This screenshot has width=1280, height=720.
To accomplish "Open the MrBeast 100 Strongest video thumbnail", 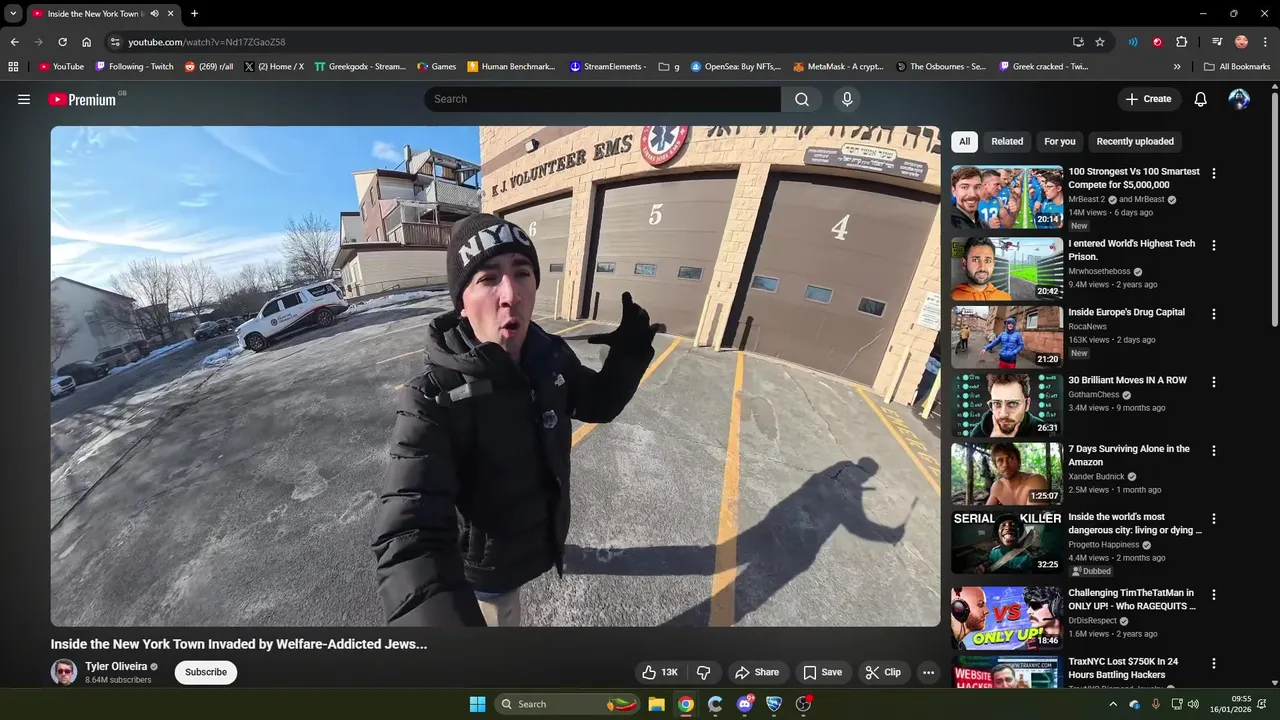I will 1007,197.
